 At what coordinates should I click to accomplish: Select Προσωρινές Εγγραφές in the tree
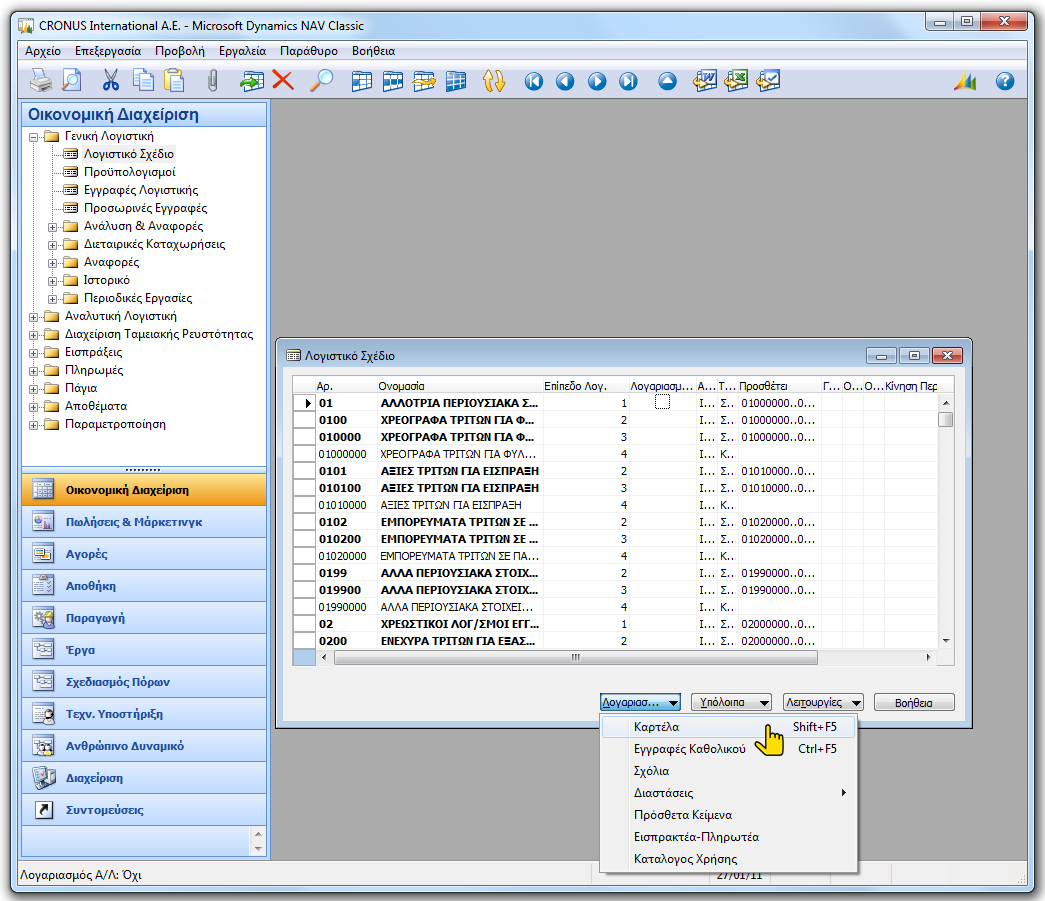coord(145,208)
